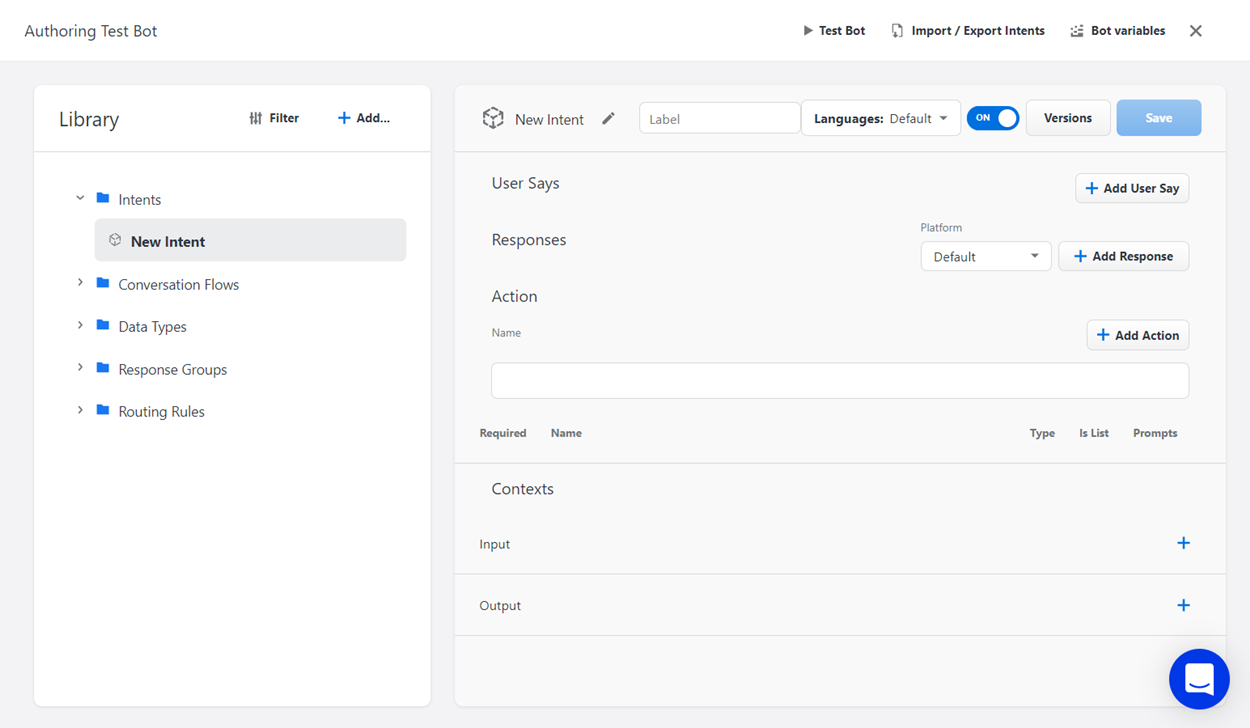
Task: Click the pencil icon to rename intent
Action: (608, 119)
